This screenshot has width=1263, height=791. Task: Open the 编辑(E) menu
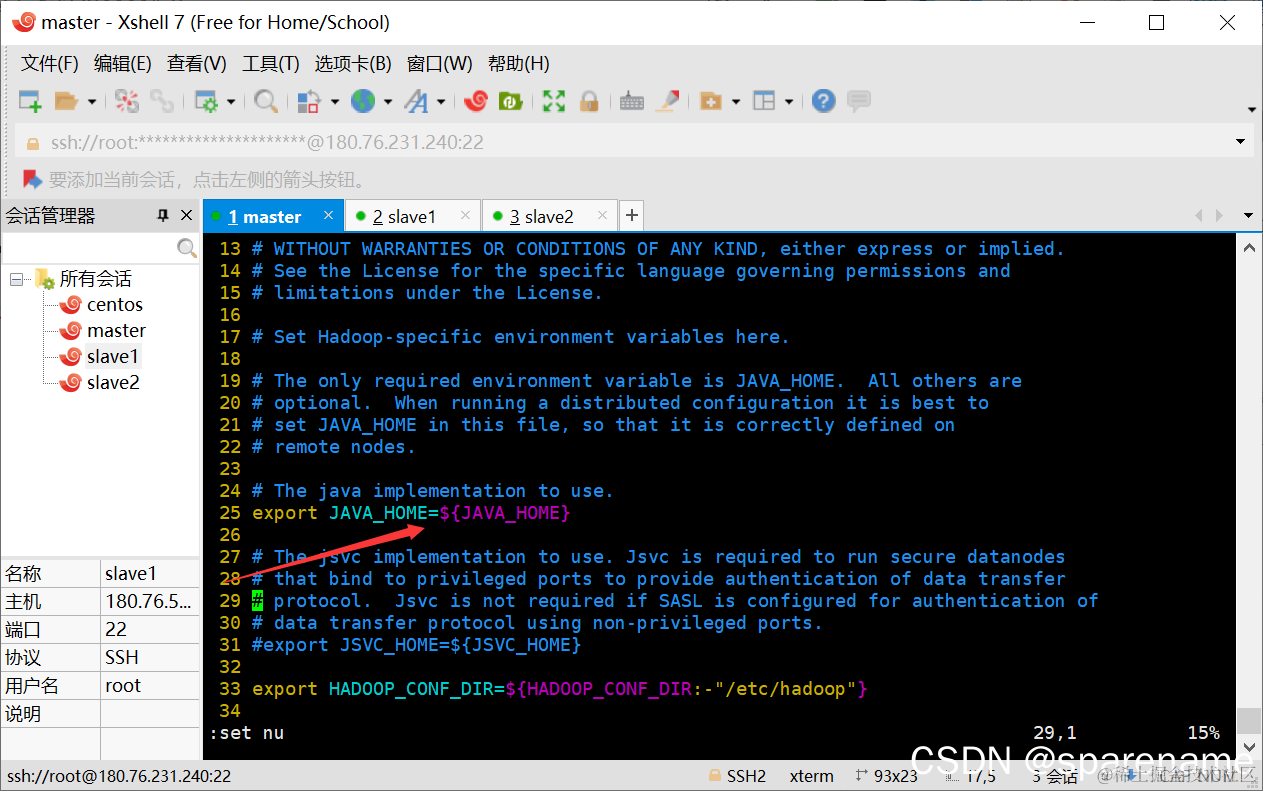123,63
